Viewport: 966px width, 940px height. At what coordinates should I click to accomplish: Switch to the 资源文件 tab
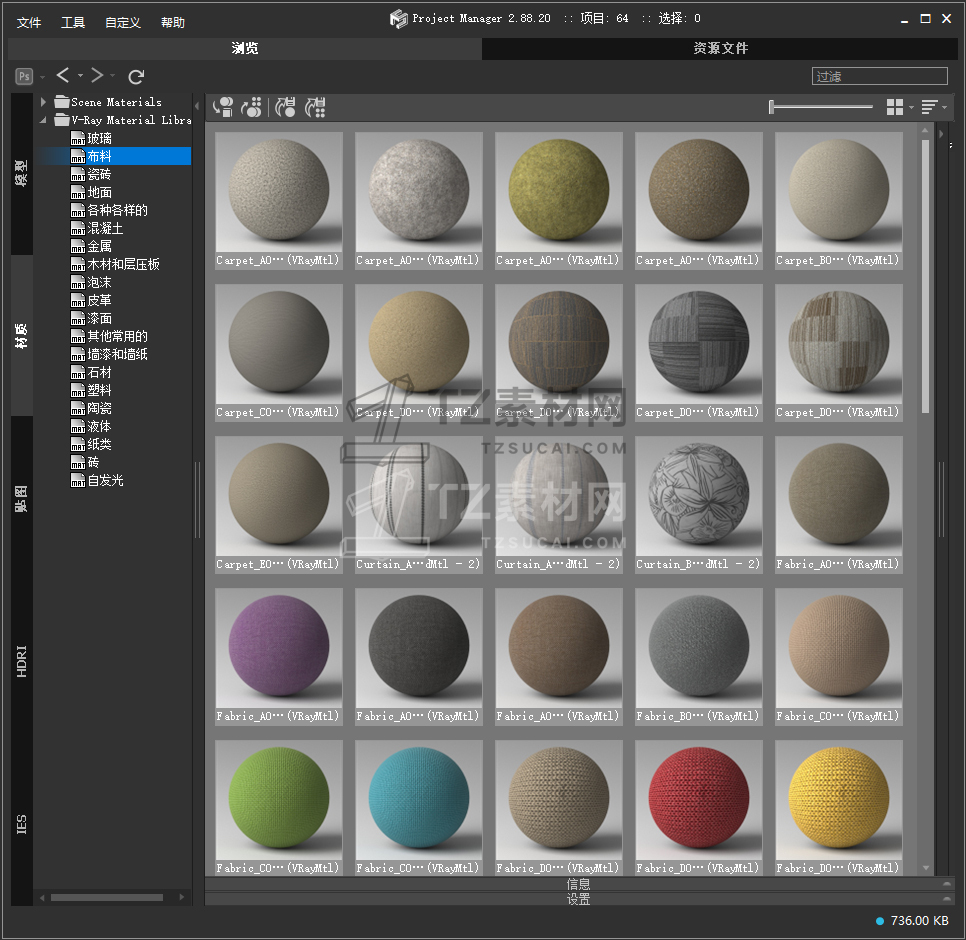[x=720, y=48]
